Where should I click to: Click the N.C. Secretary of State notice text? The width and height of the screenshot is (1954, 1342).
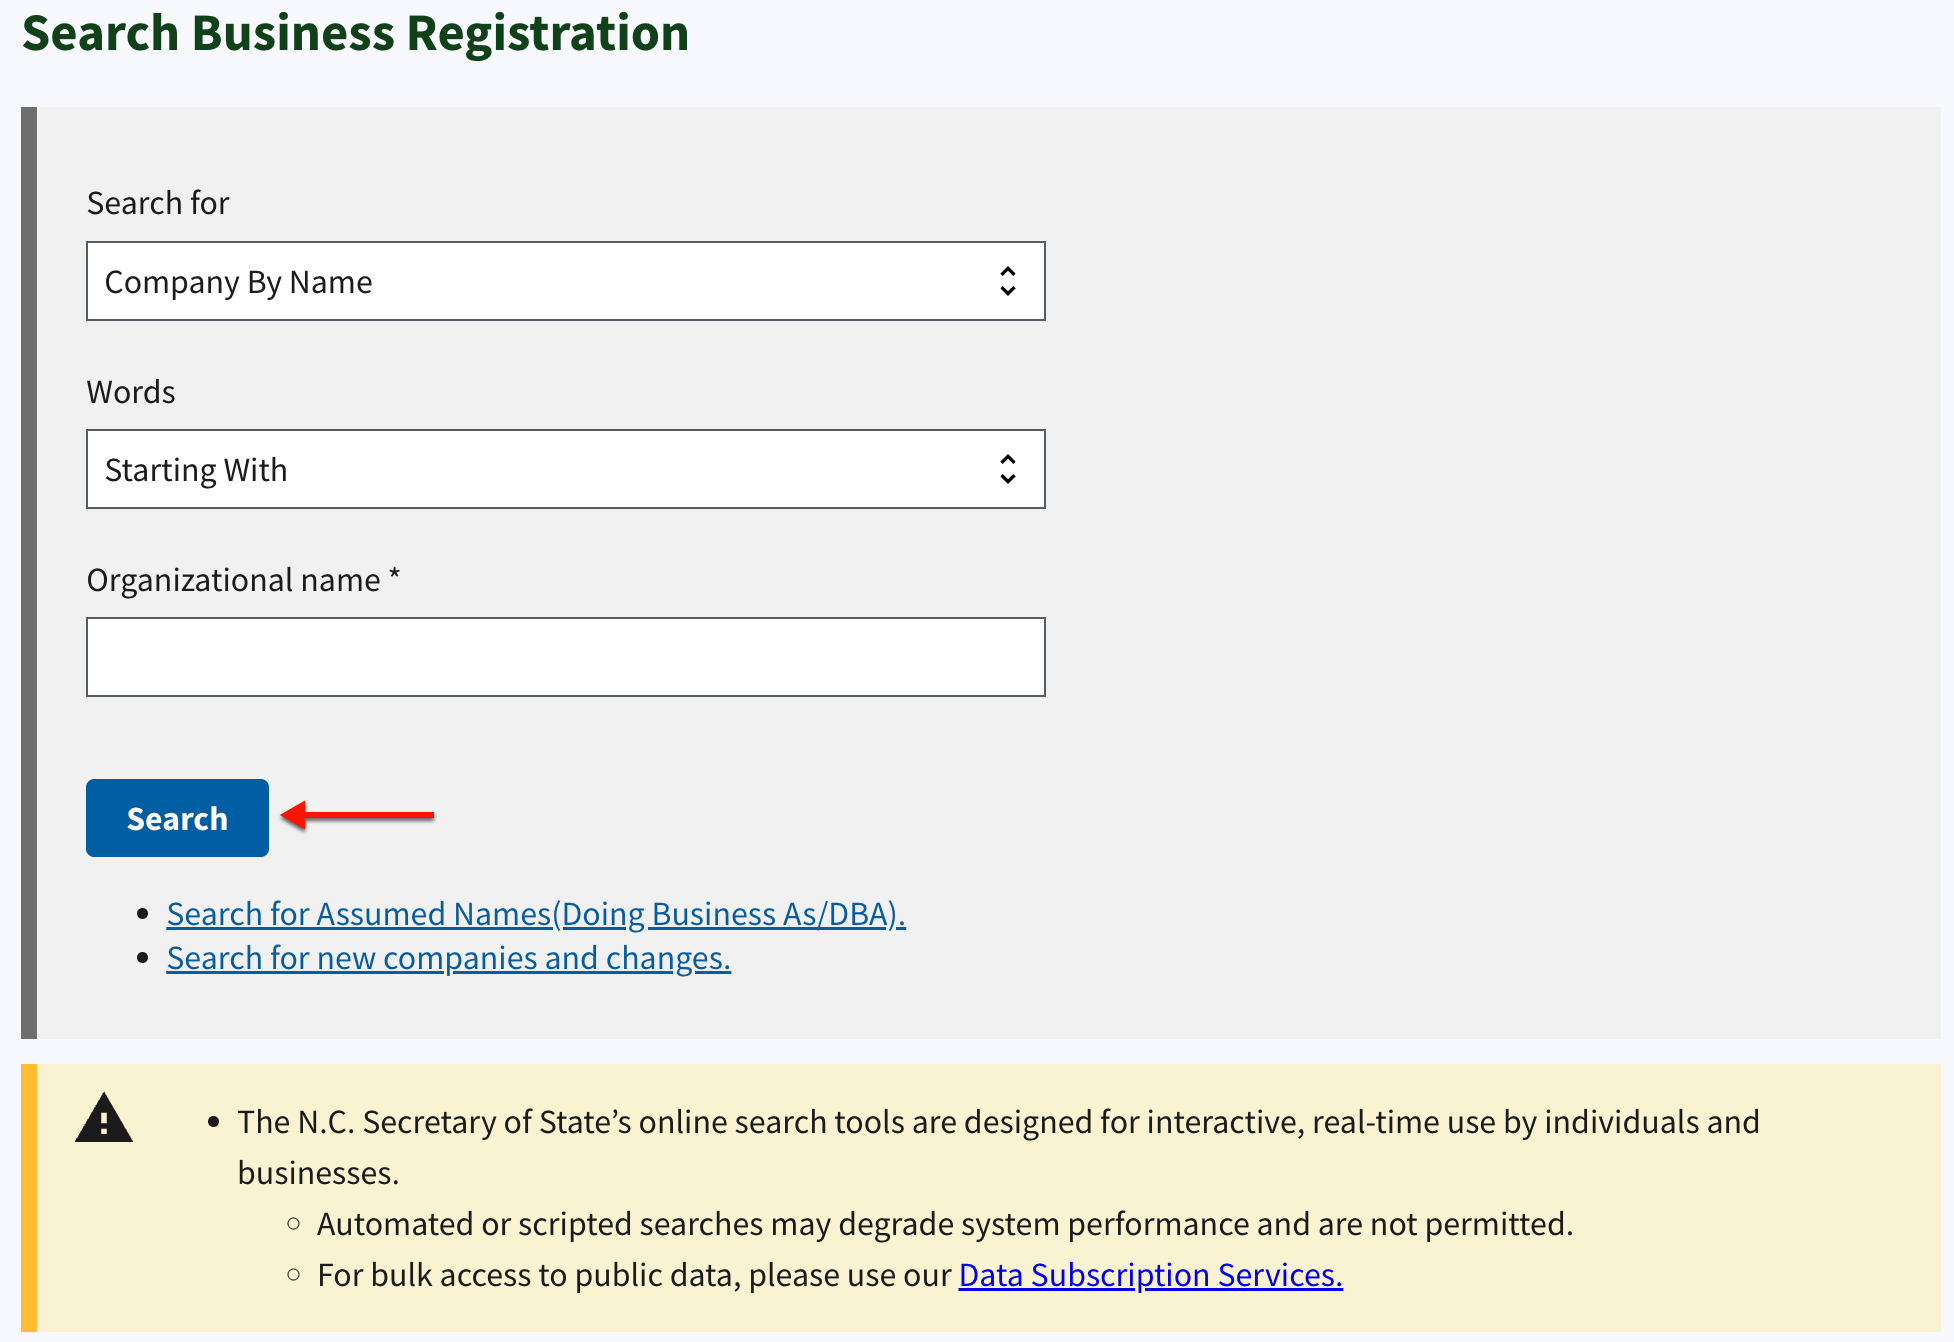(998, 1147)
